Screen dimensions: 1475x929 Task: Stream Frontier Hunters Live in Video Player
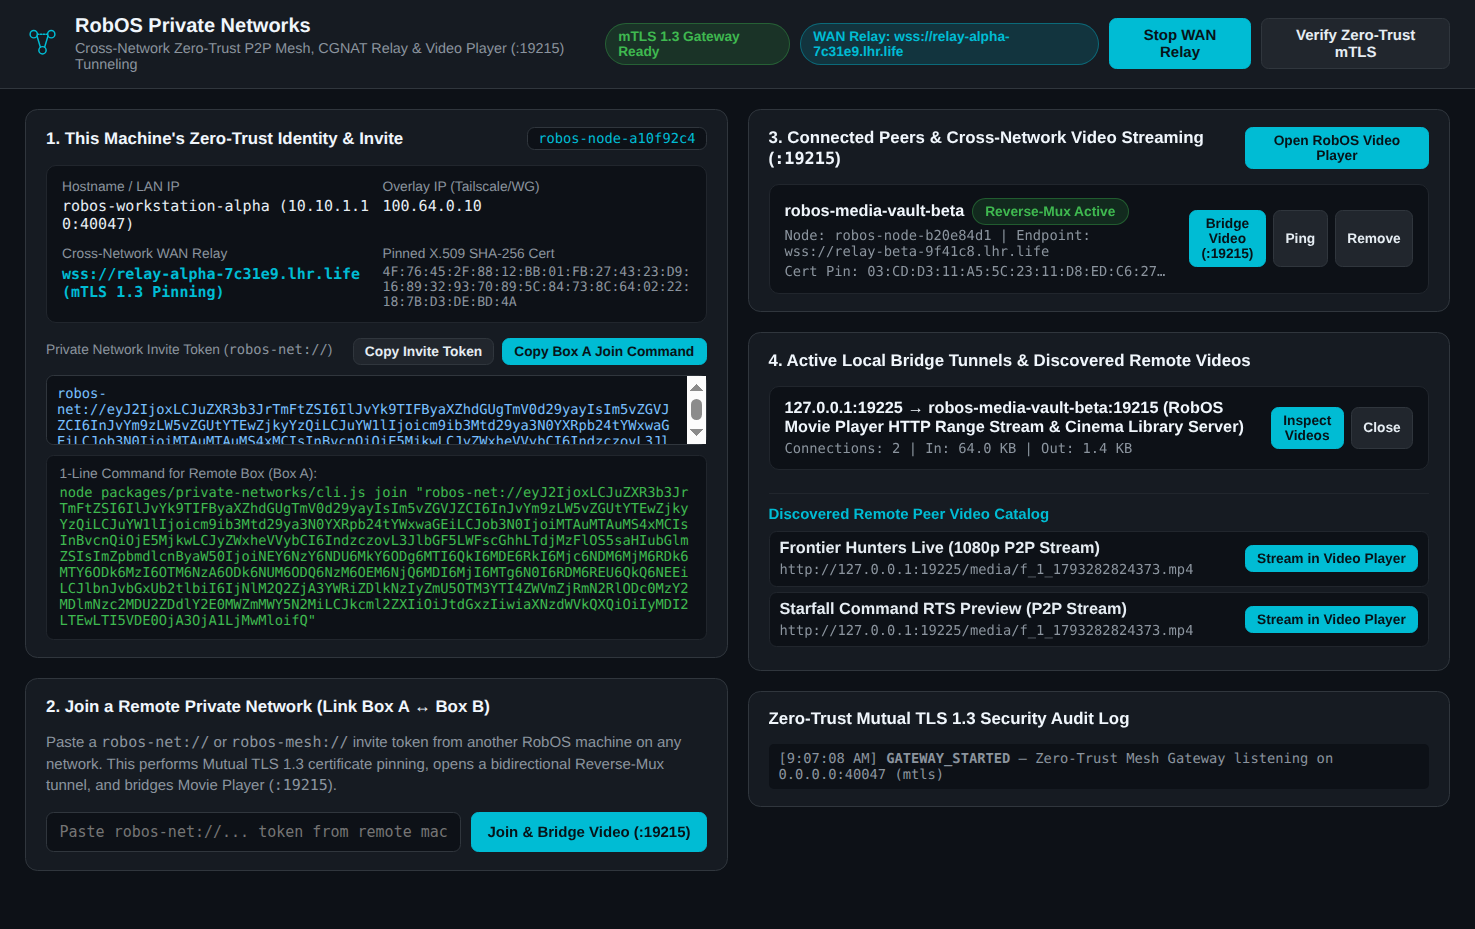pyautogui.click(x=1331, y=558)
